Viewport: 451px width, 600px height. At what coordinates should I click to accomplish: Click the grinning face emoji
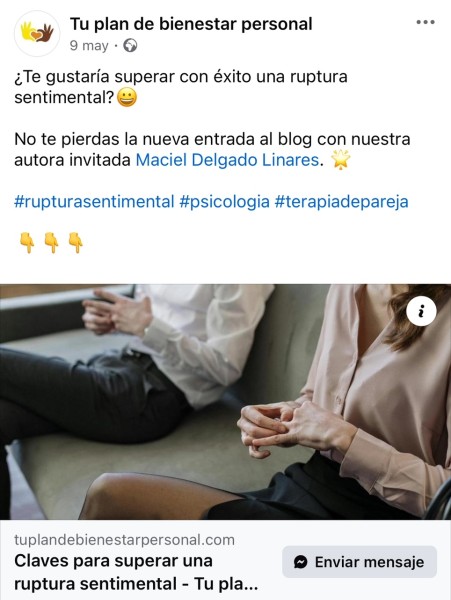[127, 97]
